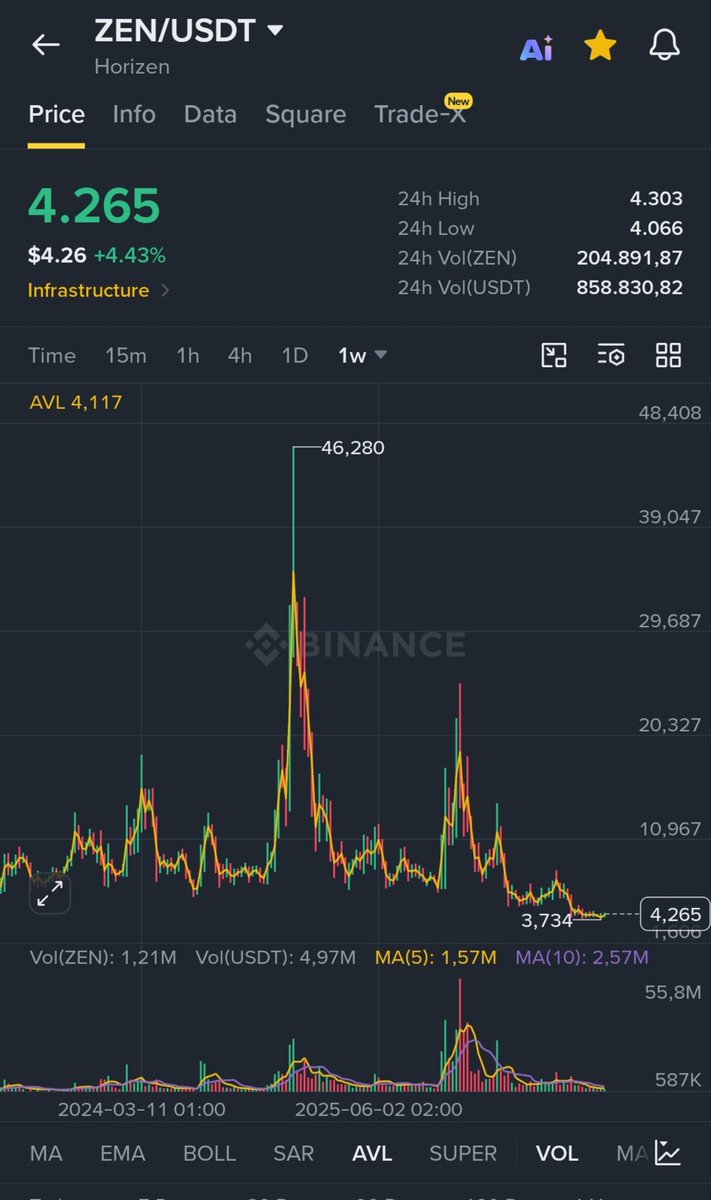Toggle the MA indicator

click(x=46, y=1154)
